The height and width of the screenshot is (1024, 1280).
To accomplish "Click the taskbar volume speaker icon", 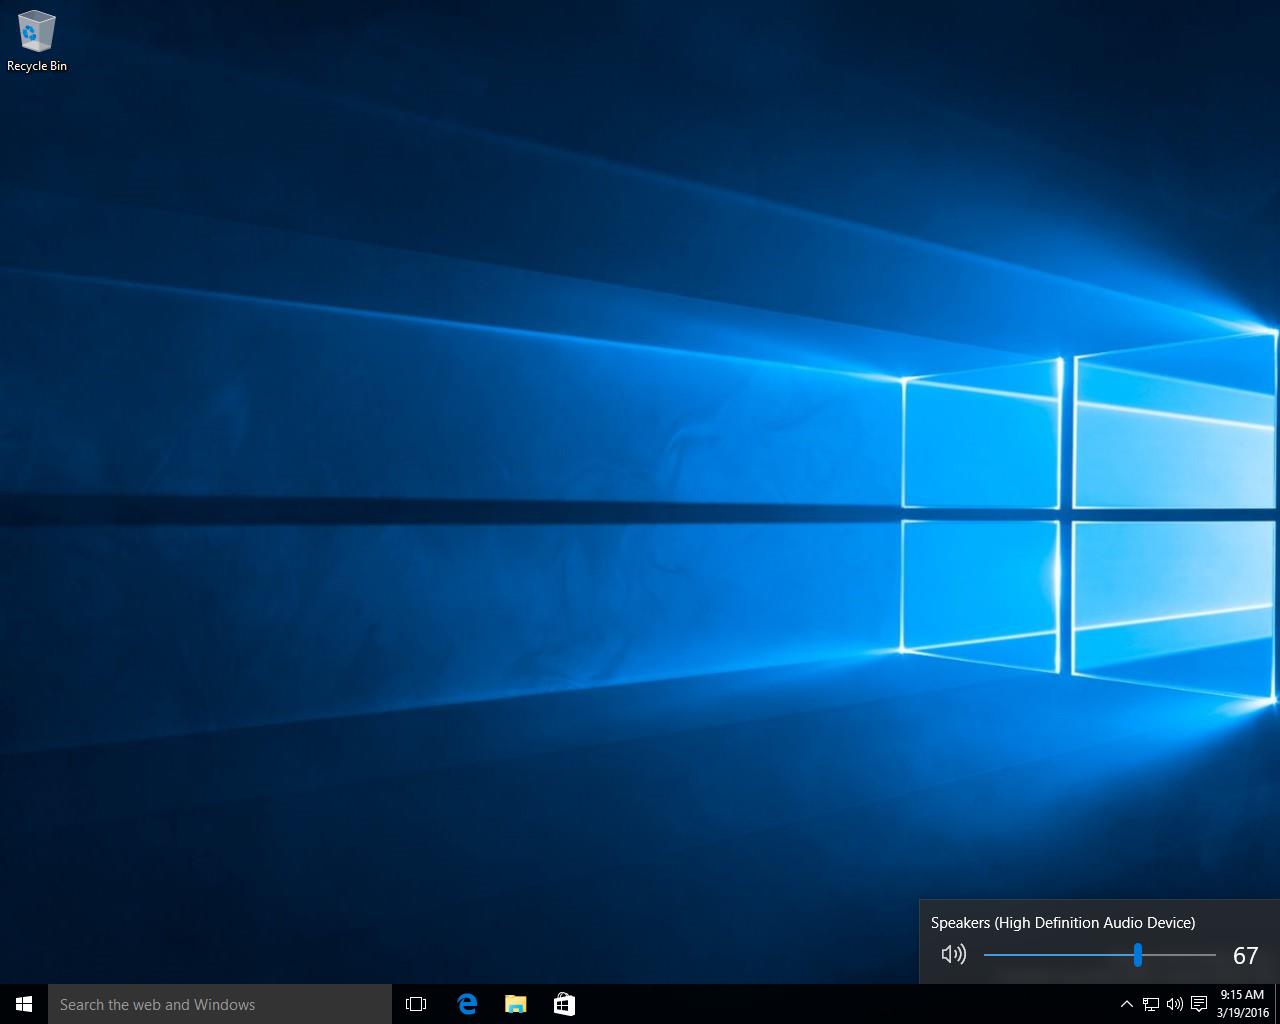I will [1175, 1004].
